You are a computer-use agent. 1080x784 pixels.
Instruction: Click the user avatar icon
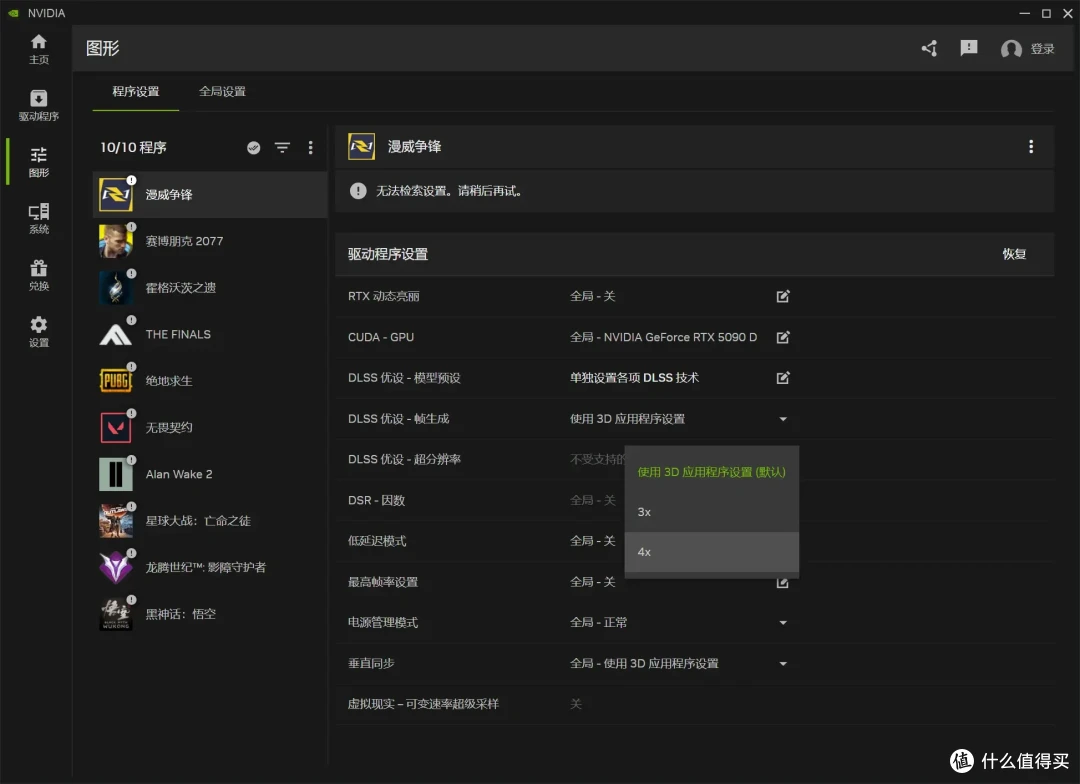tap(1011, 49)
